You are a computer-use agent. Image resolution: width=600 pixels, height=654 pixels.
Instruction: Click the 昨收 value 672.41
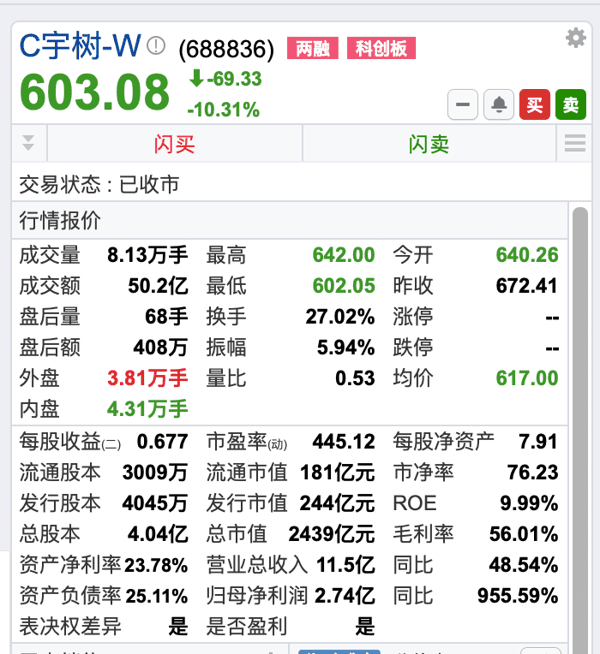(527, 286)
